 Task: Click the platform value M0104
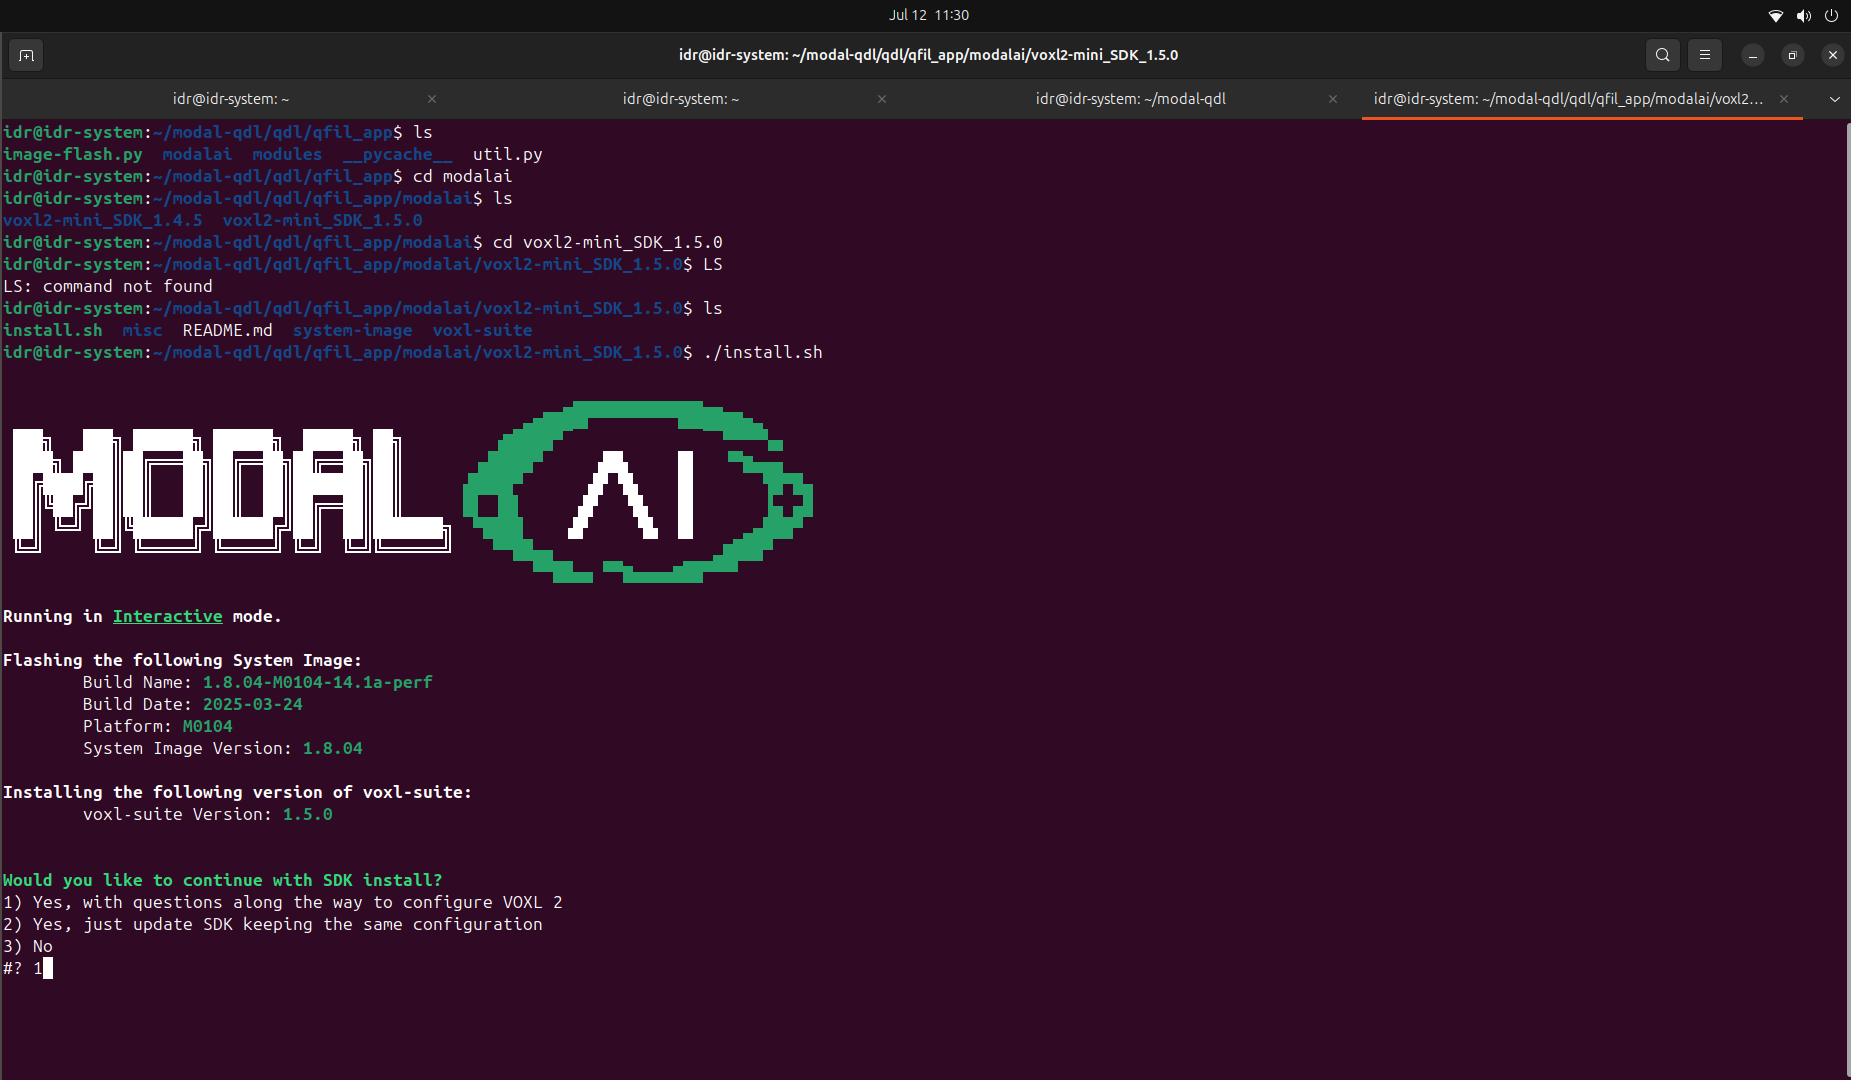[208, 726]
